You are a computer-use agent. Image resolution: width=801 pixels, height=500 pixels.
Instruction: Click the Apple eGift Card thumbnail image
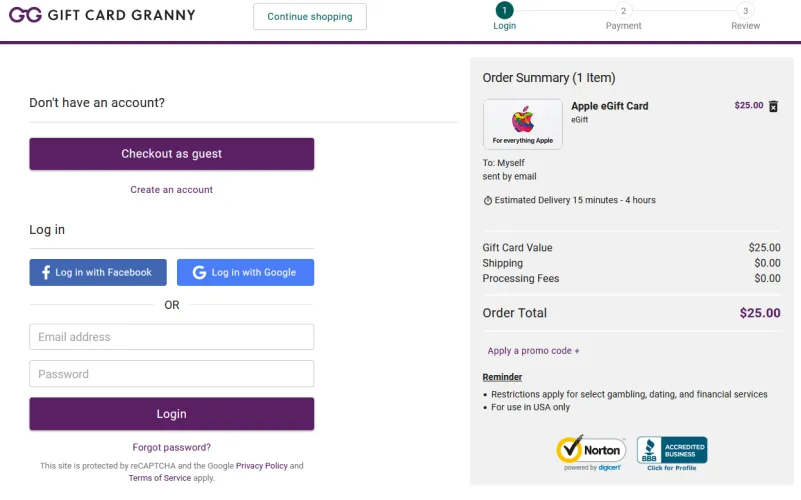522,124
